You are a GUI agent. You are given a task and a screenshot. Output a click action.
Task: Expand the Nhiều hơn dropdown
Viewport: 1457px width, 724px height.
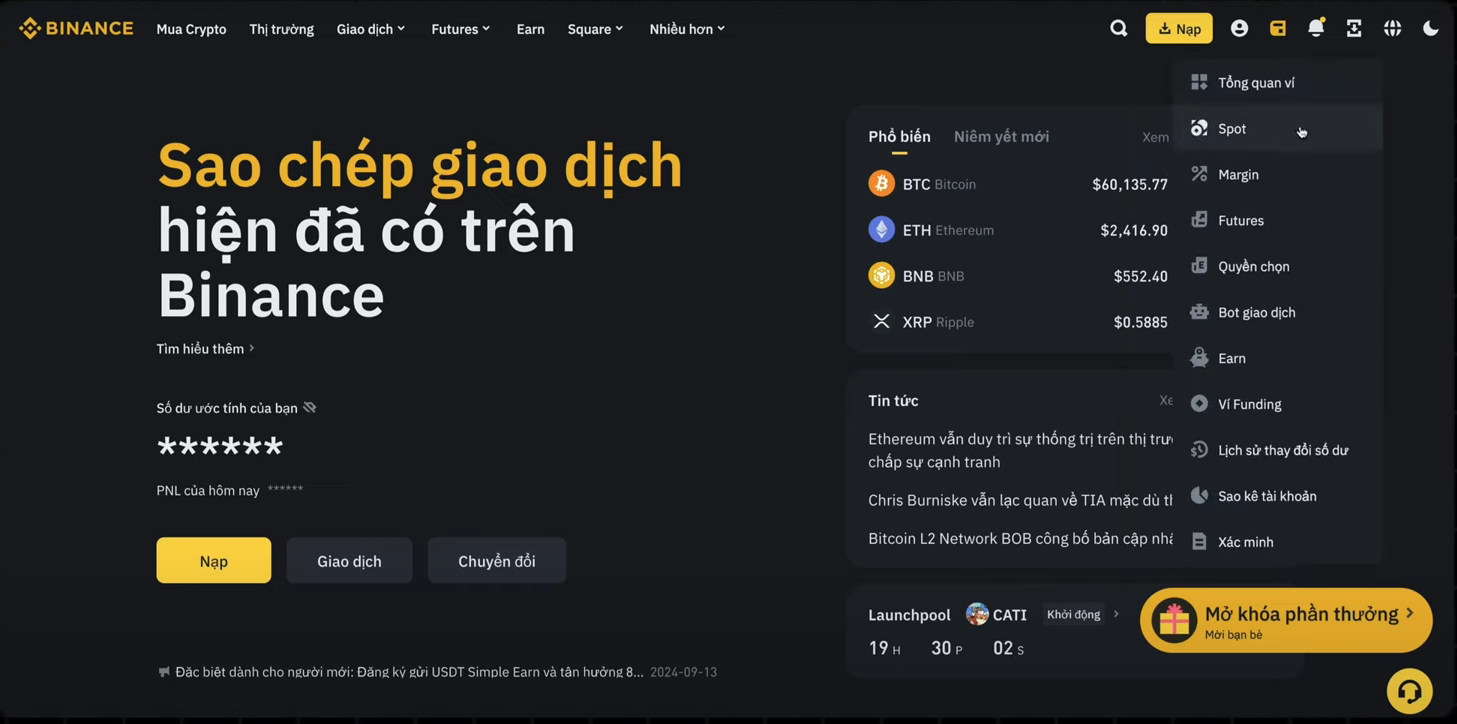(687, 29)
